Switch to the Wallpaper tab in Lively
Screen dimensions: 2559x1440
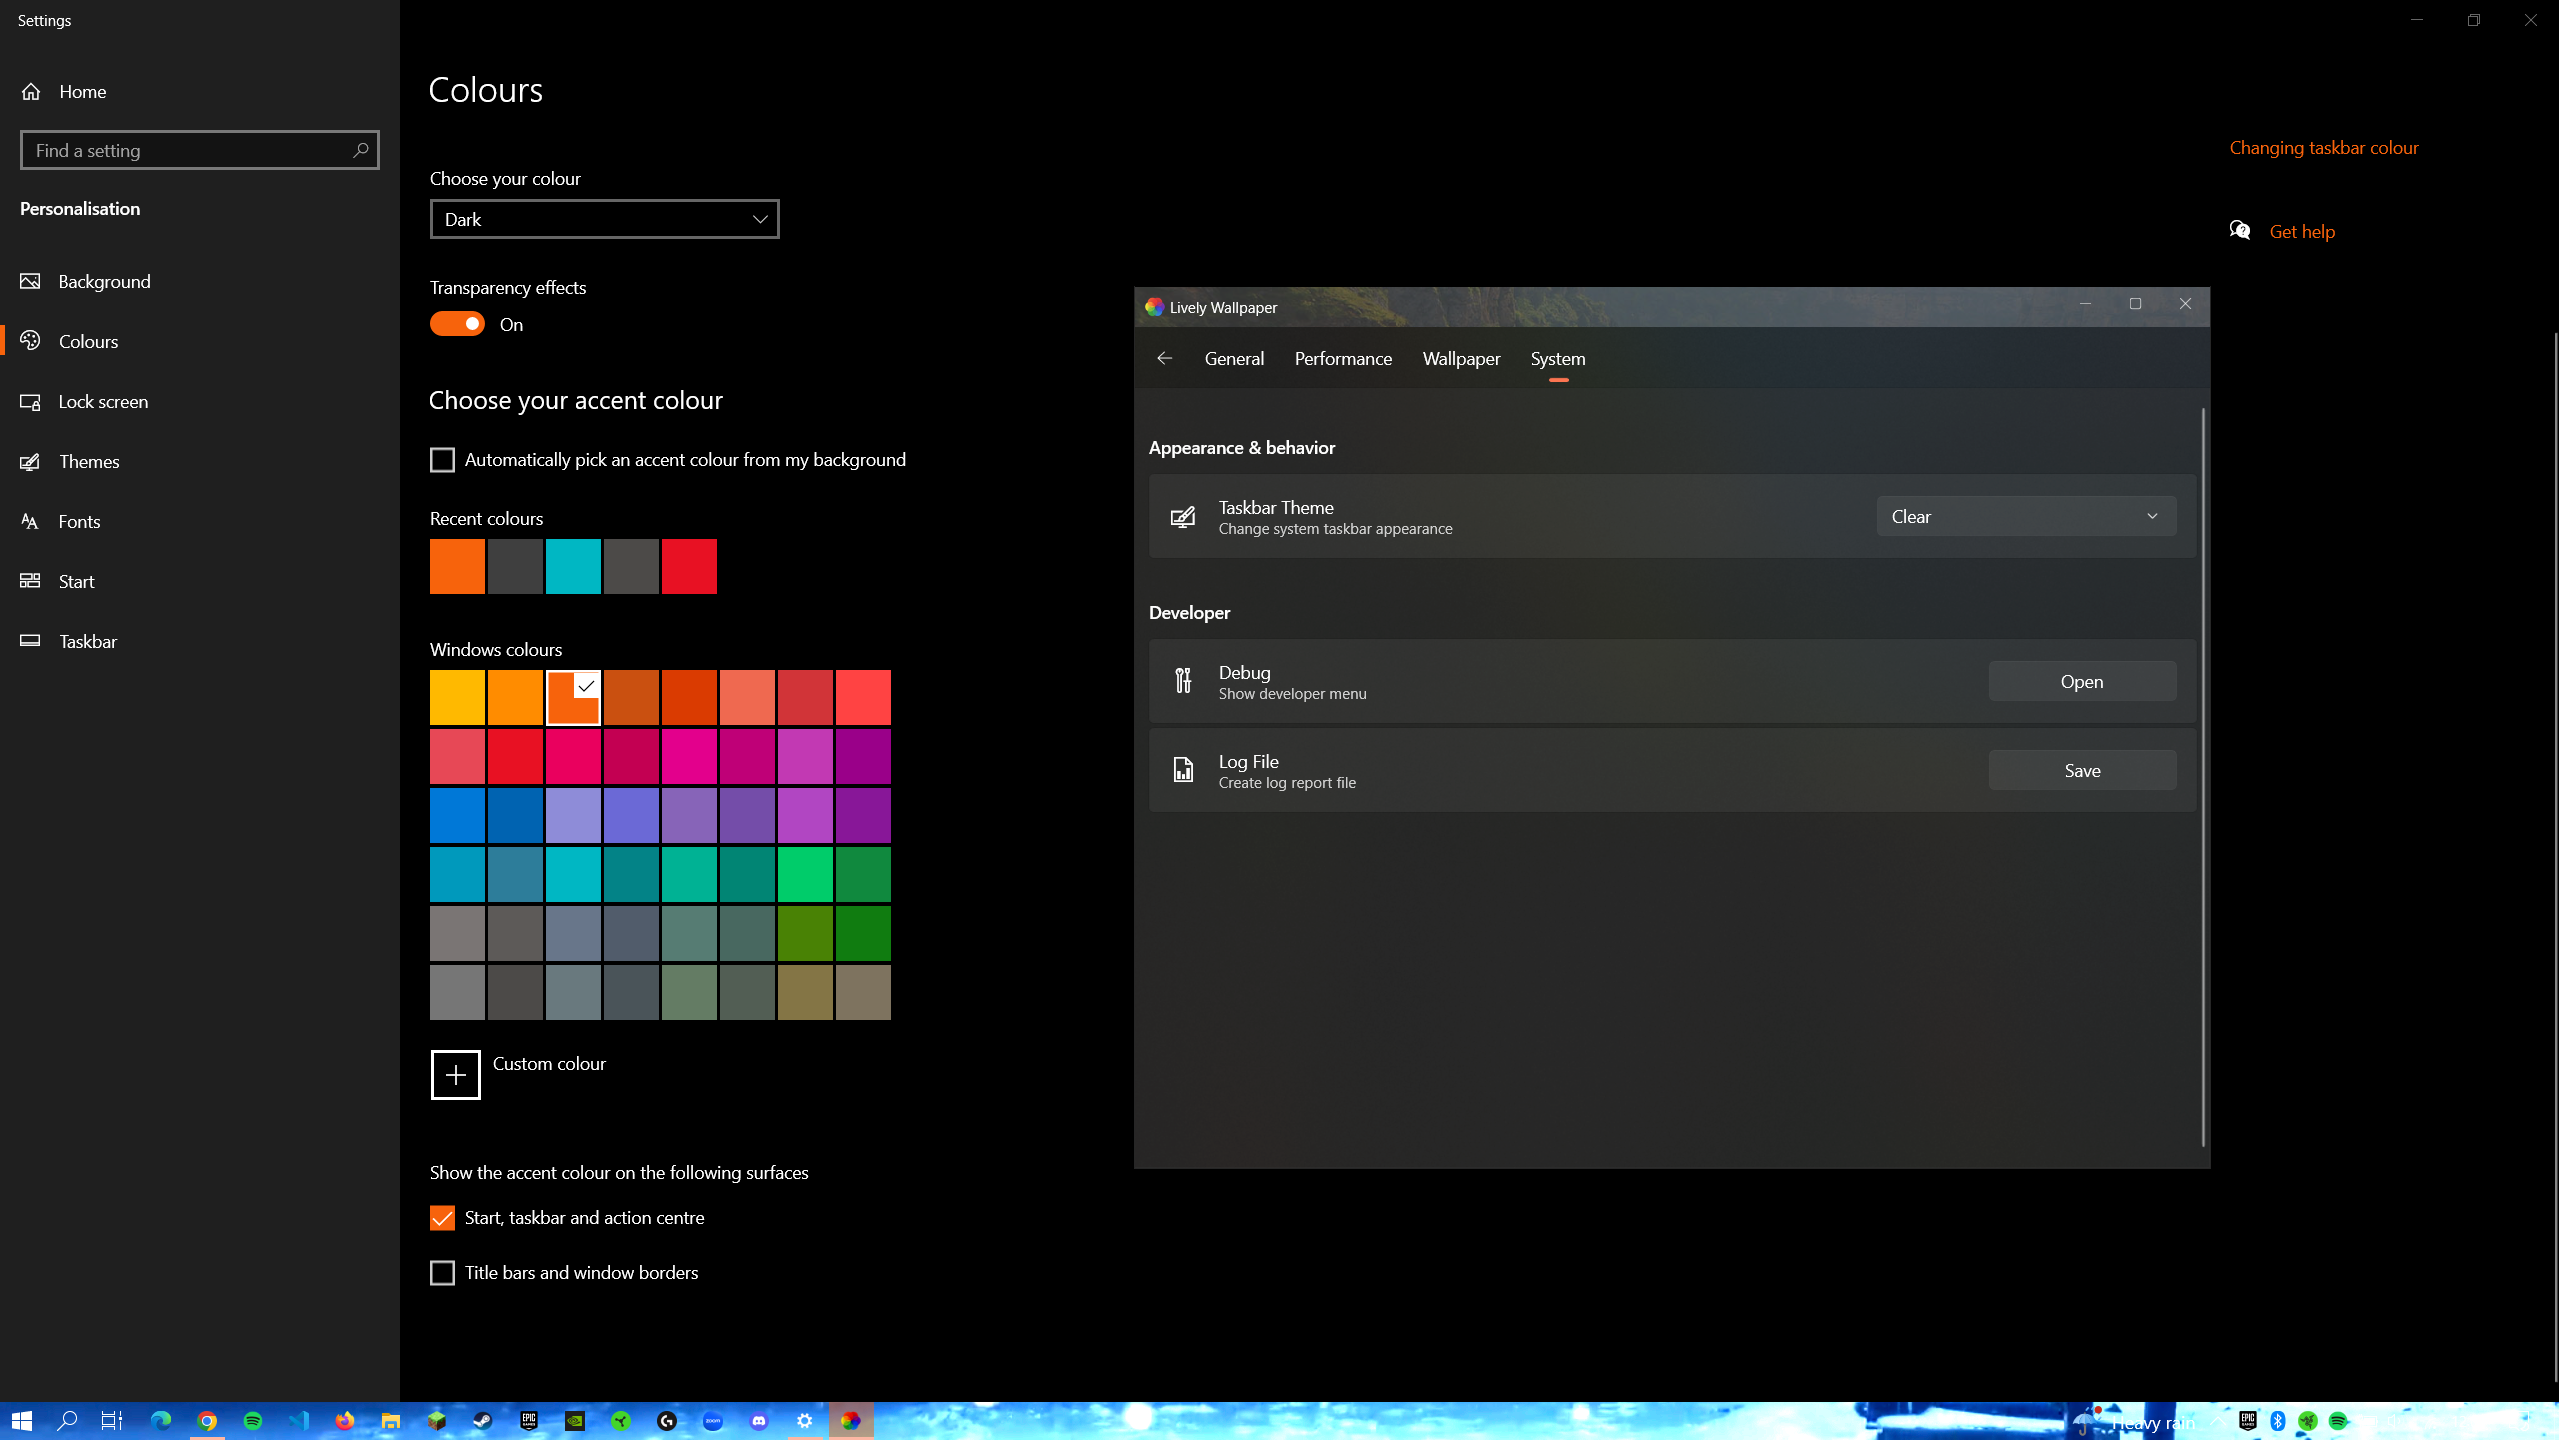pyautogui.click(x=1460, y=358)
